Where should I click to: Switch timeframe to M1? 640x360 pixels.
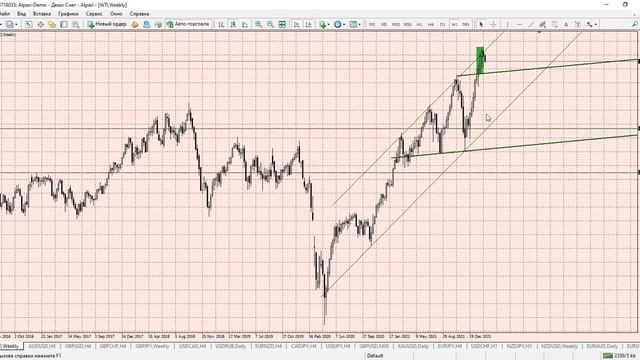[x=372, y=24]
